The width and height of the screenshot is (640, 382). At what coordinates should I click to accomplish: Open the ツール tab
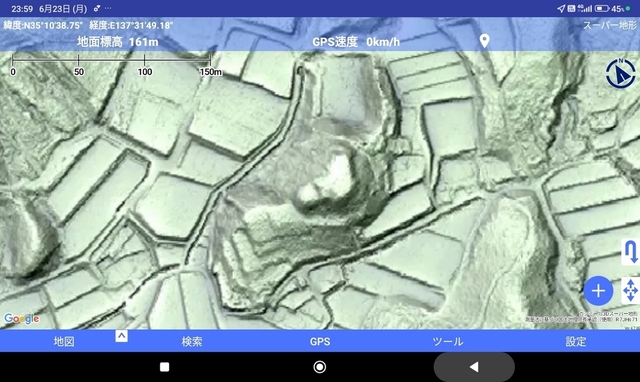pos(448,341)
